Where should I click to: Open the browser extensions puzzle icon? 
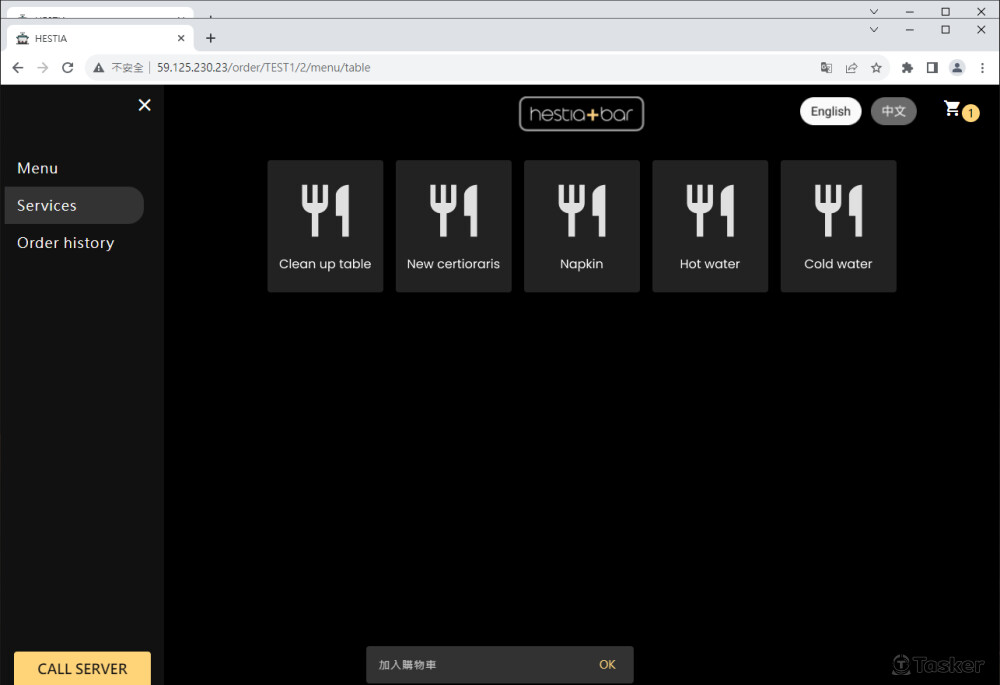pos(907,68)
